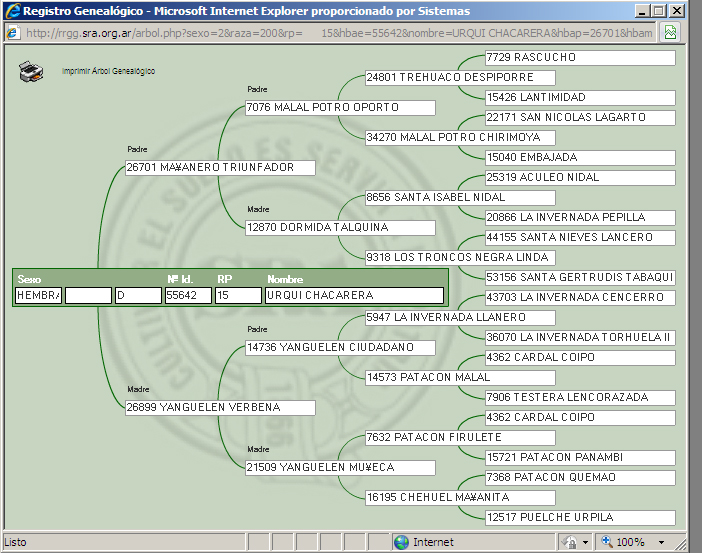Click the RP field showing 15
The width and height of the screenshot is (702, 553).
[x=237, y=296]
